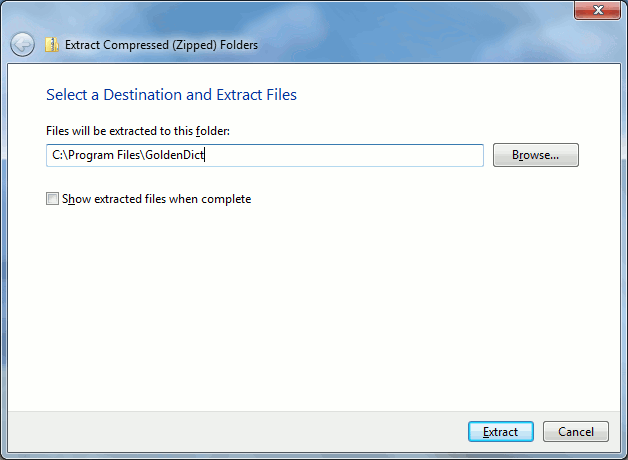This screenshot has height=460, width=628.
Task: Enable the Show extracted files checkbox
Action: pos(52,199)
